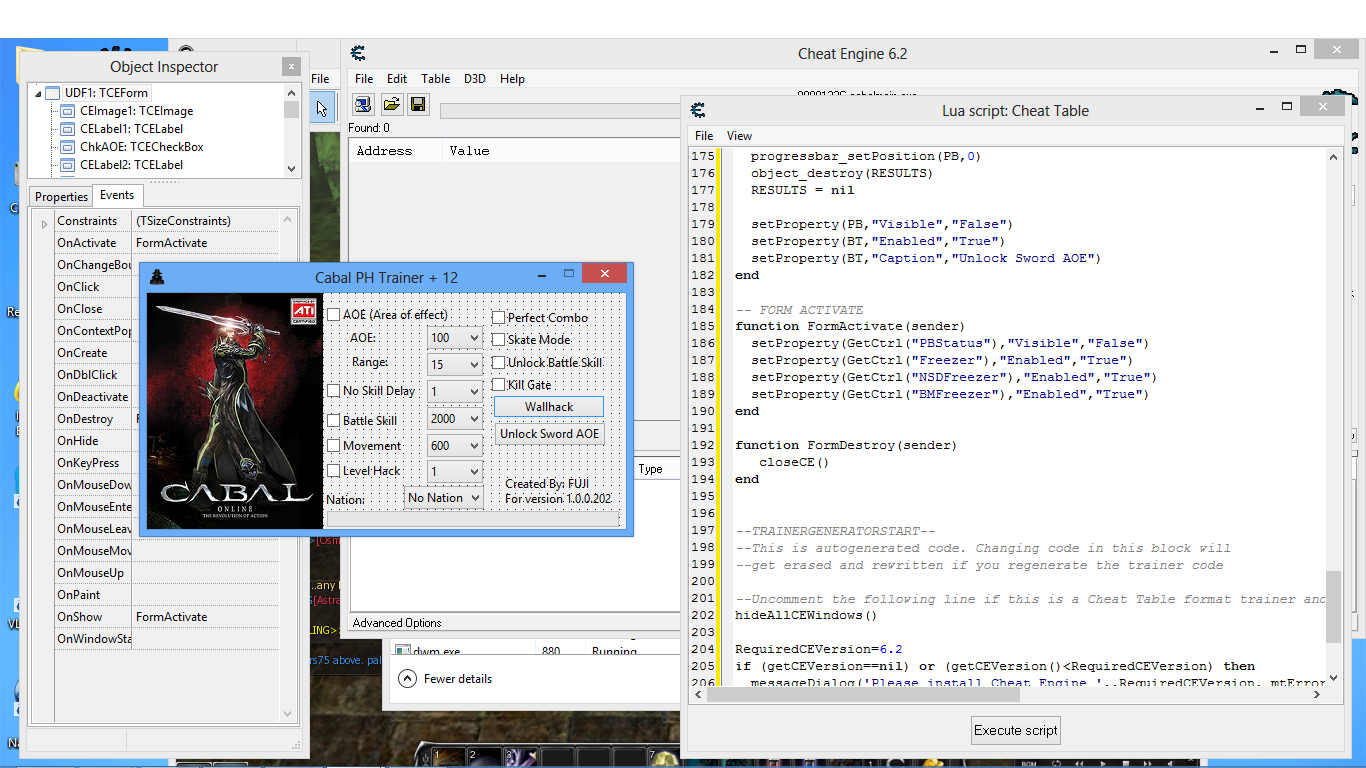Click the Cheat Engine 6.2 title bar logo

point(358,53)
